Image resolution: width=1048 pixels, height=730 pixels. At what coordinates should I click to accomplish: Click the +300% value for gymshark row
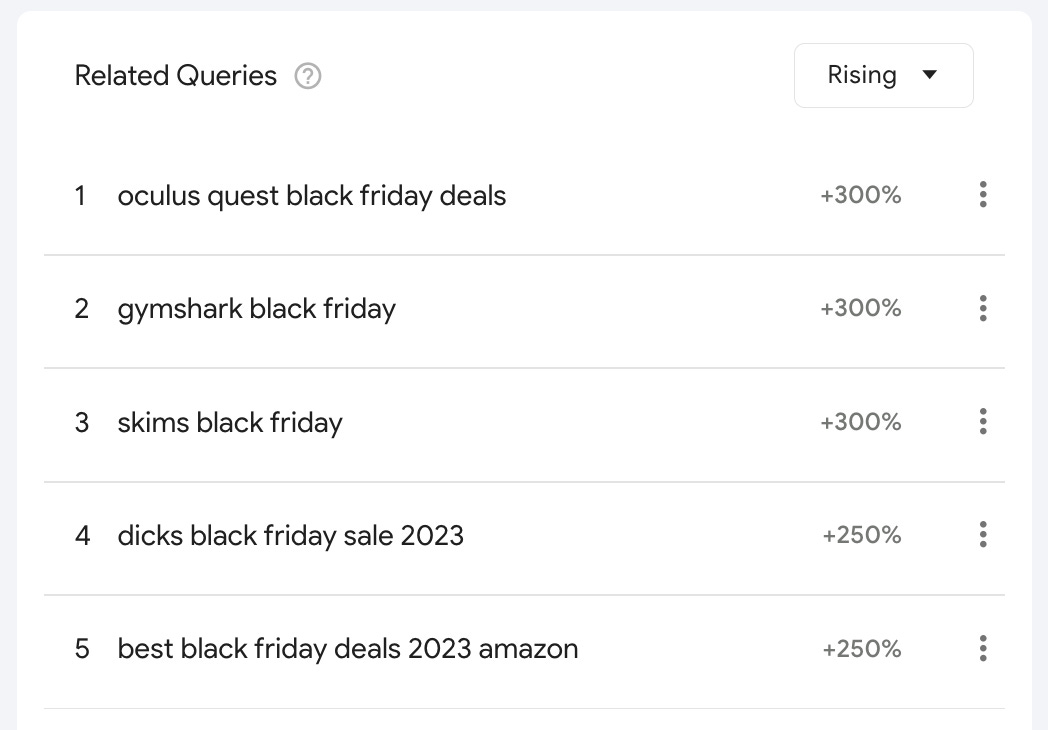(861, 309)
